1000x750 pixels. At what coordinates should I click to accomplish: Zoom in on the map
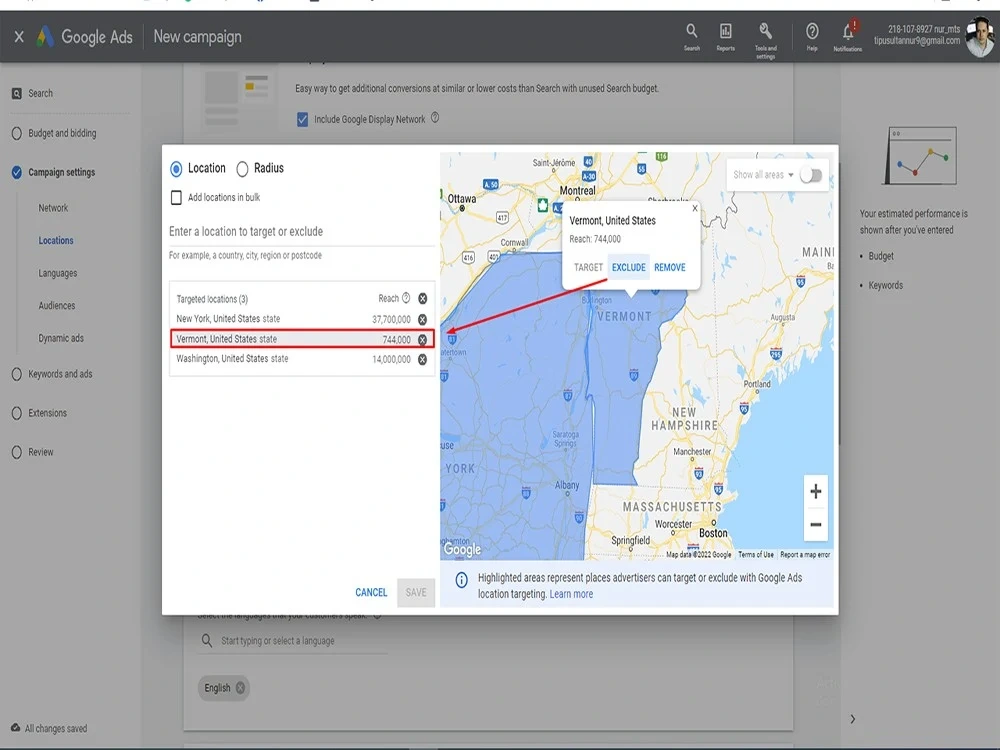click(x=816, y=491)
